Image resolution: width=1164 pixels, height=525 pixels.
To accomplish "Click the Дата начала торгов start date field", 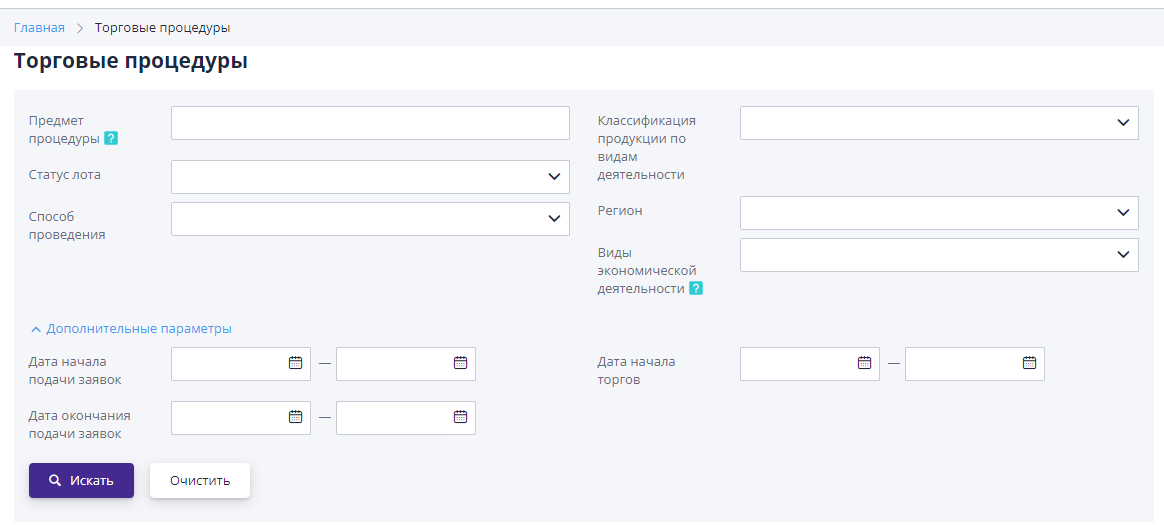I will click(x=797, y=363).
